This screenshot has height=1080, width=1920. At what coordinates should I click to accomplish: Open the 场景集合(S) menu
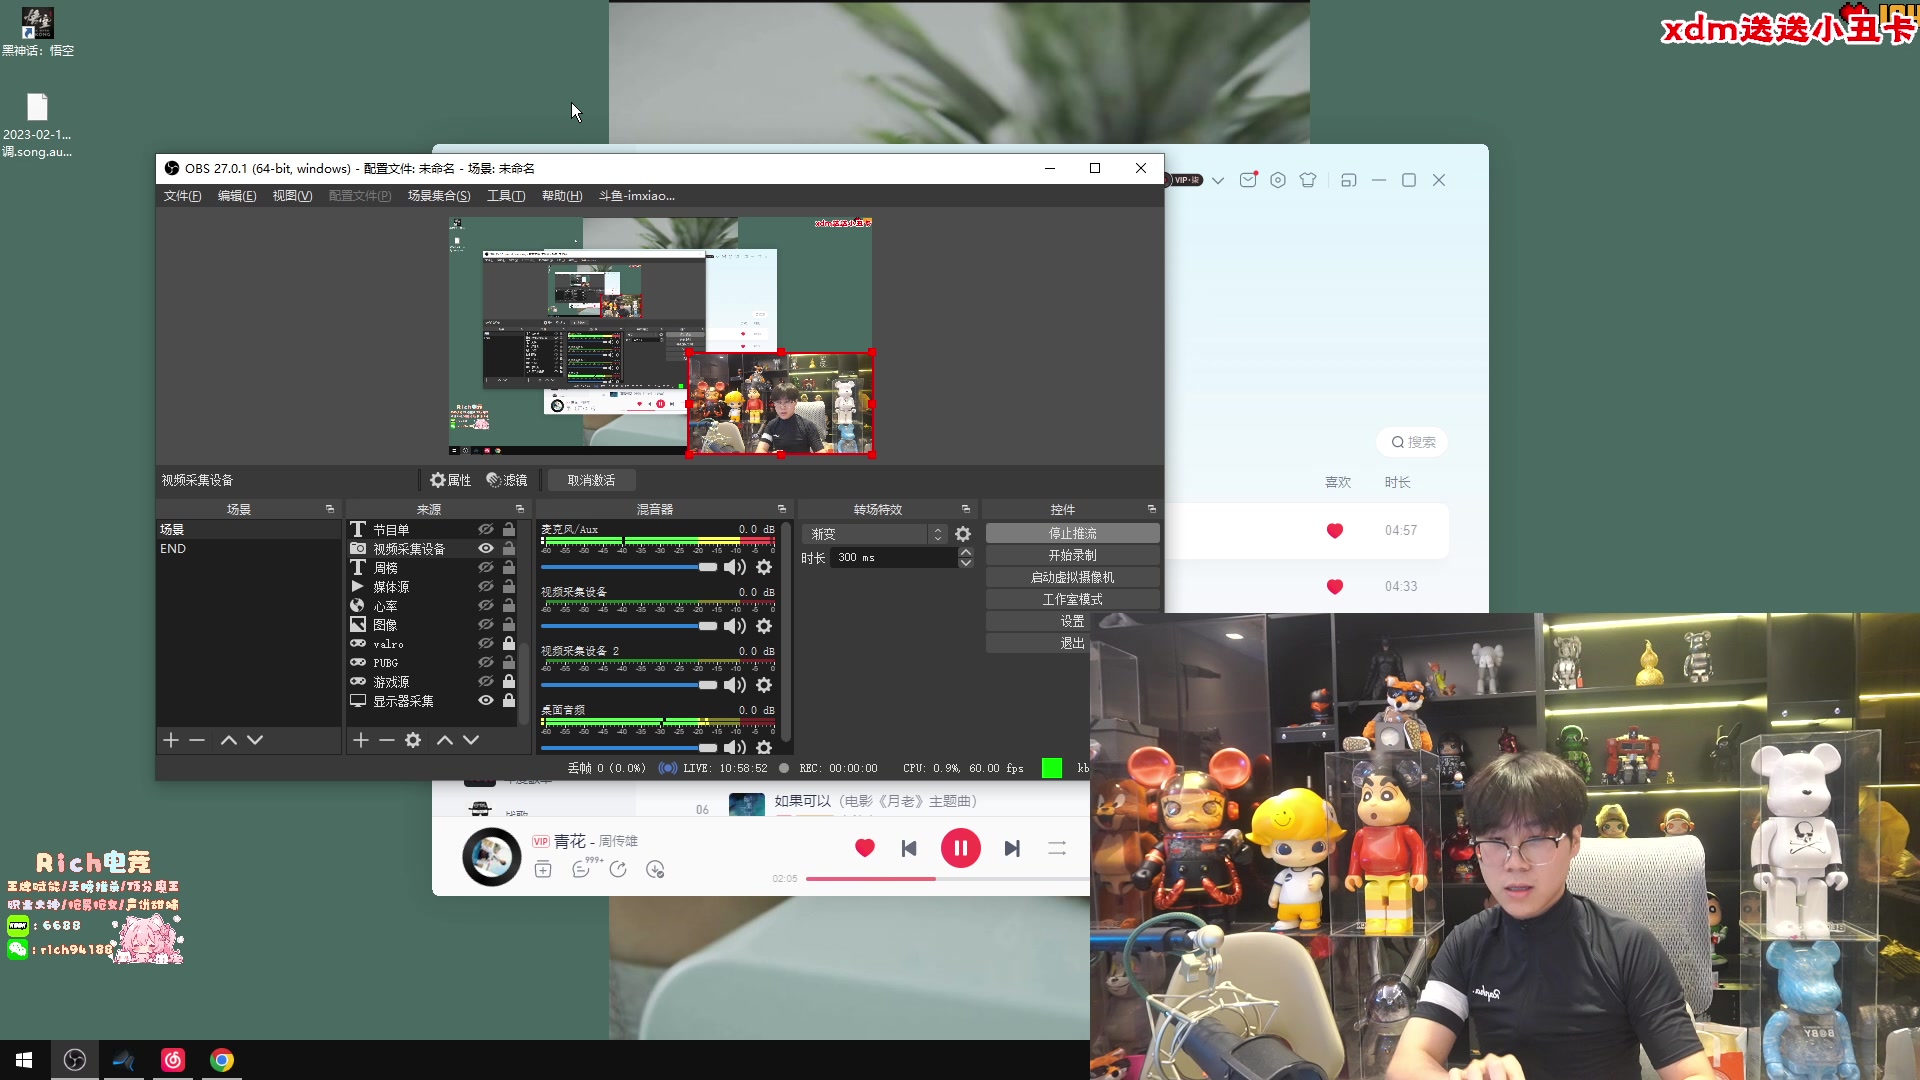coord(438,196)
